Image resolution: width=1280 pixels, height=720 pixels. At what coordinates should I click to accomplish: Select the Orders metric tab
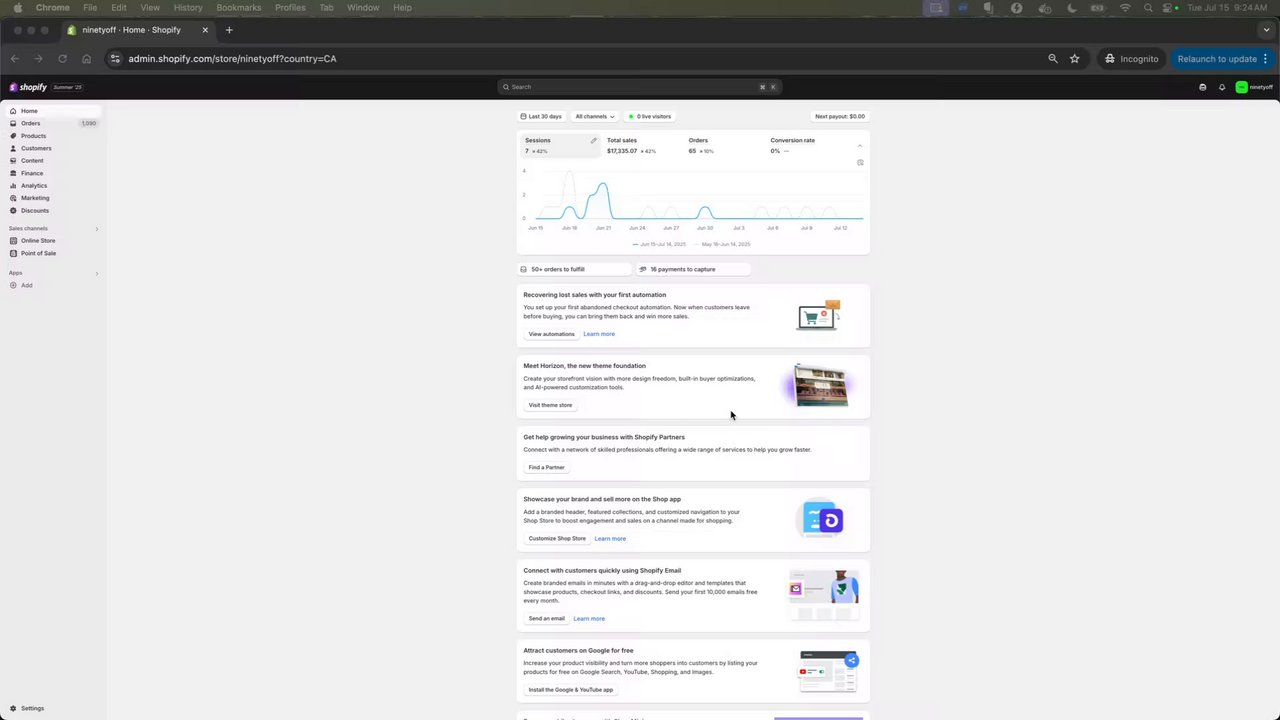point(722,146)
